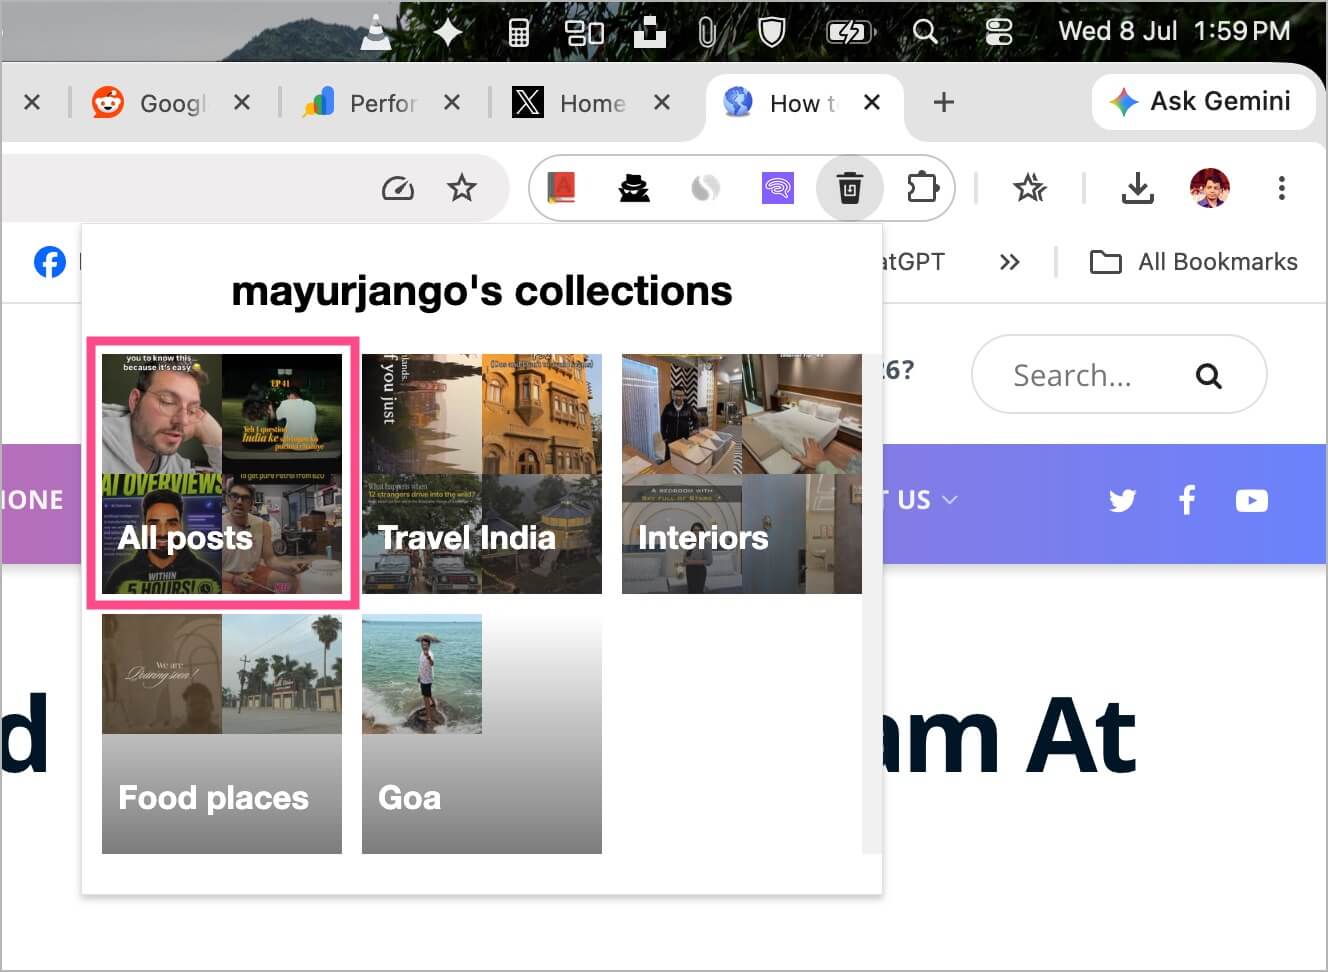
Task: Open the Downloads icon
Action: [x=1138, y=188]
